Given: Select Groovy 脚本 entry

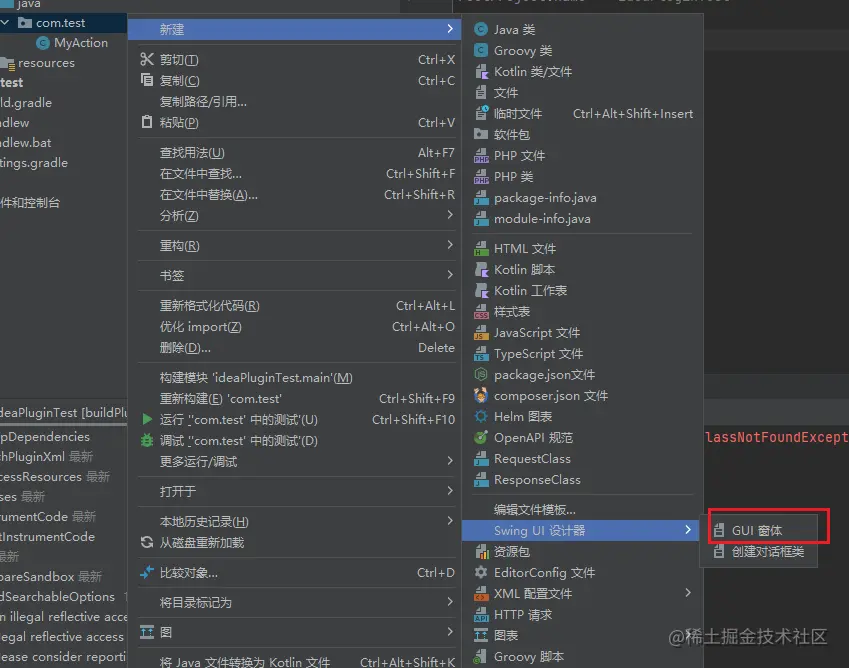Looking at the screenshot, I should [x=582, y=657].
